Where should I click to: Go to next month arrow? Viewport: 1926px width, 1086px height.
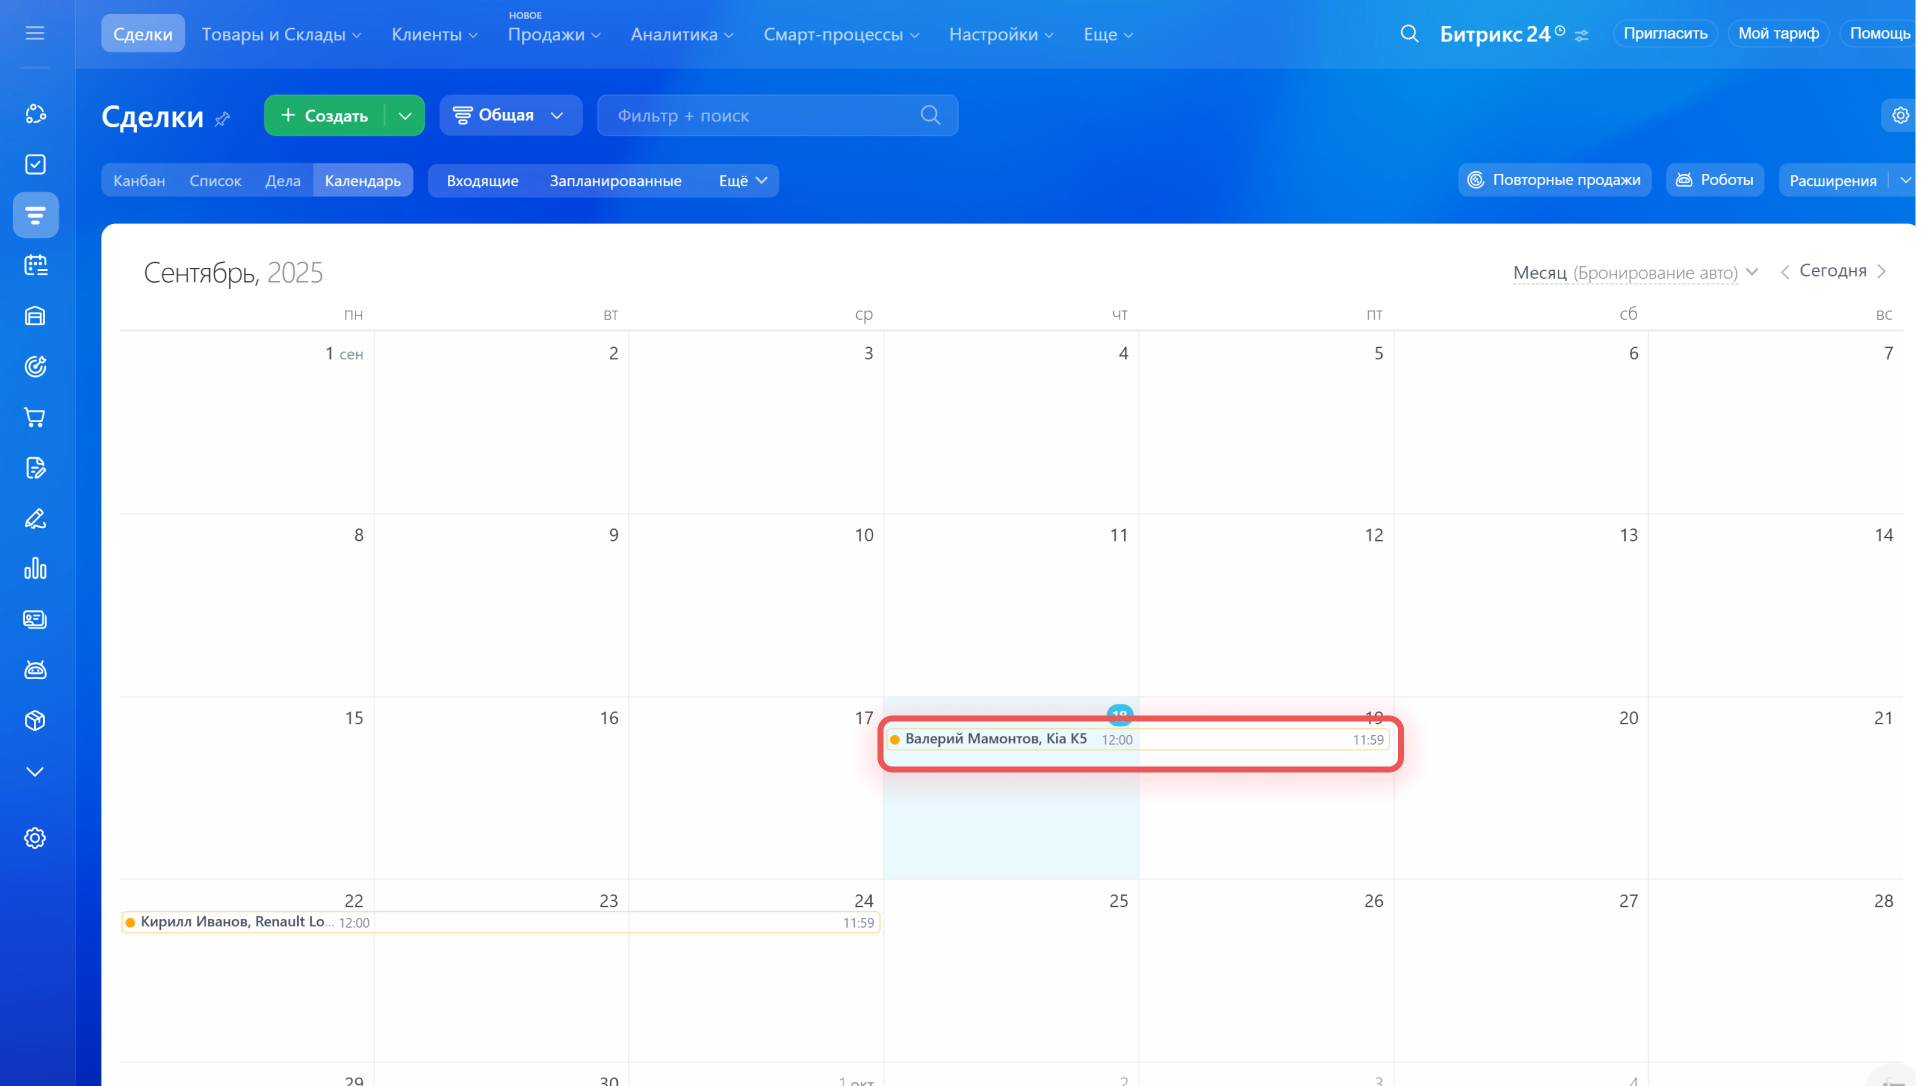pos(1882,272)
